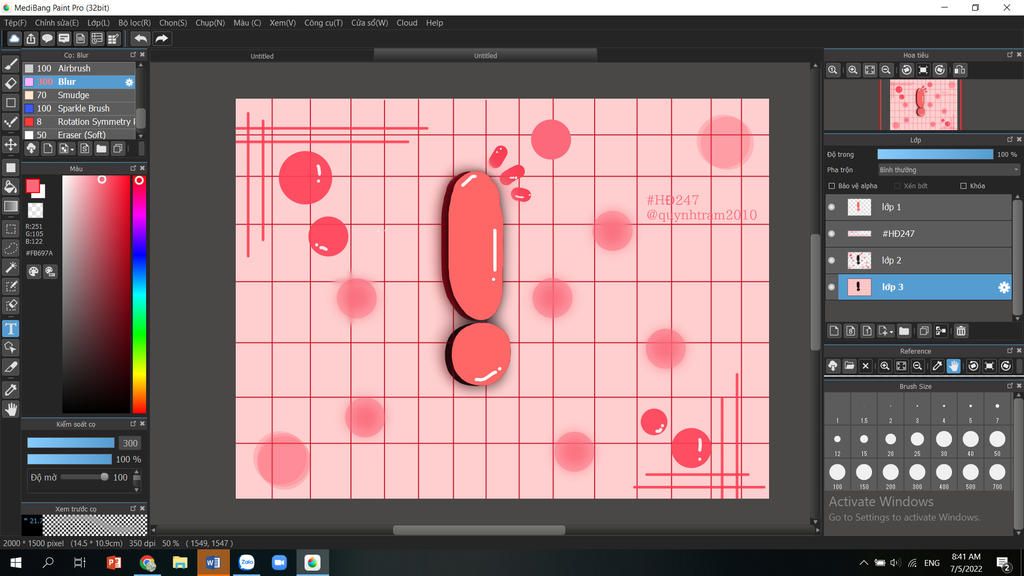Delete layer with trash icon
1024x576 pixels.
click(x=961, y=331)
